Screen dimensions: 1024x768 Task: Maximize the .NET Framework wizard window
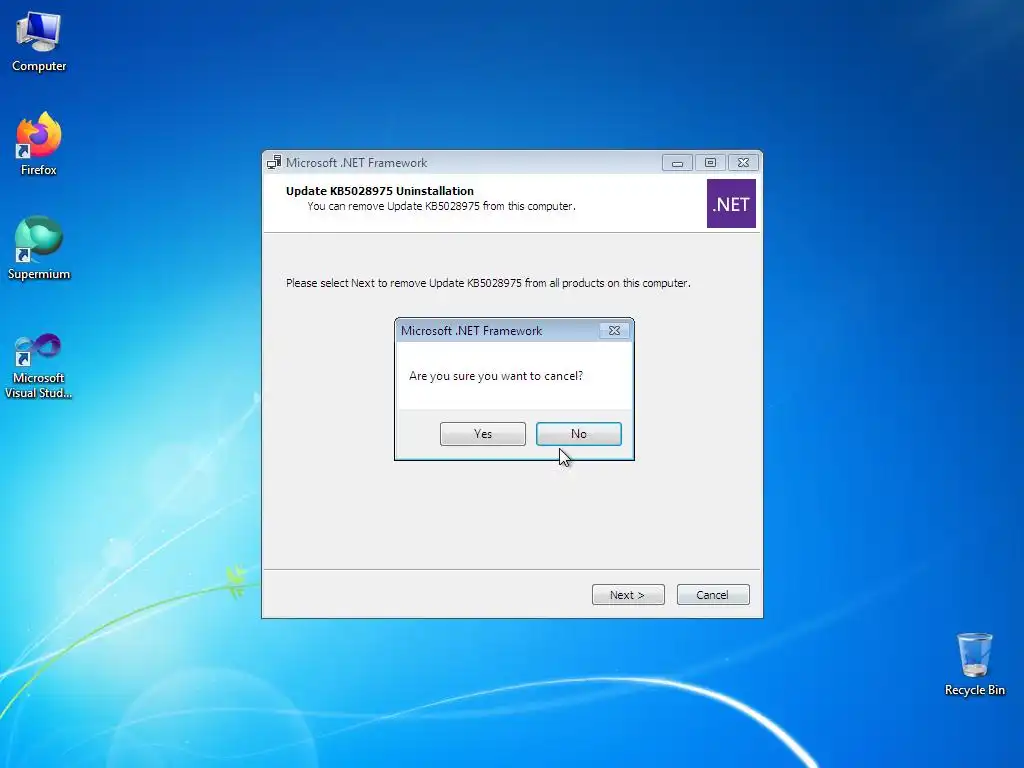click(x=710, y=163)
